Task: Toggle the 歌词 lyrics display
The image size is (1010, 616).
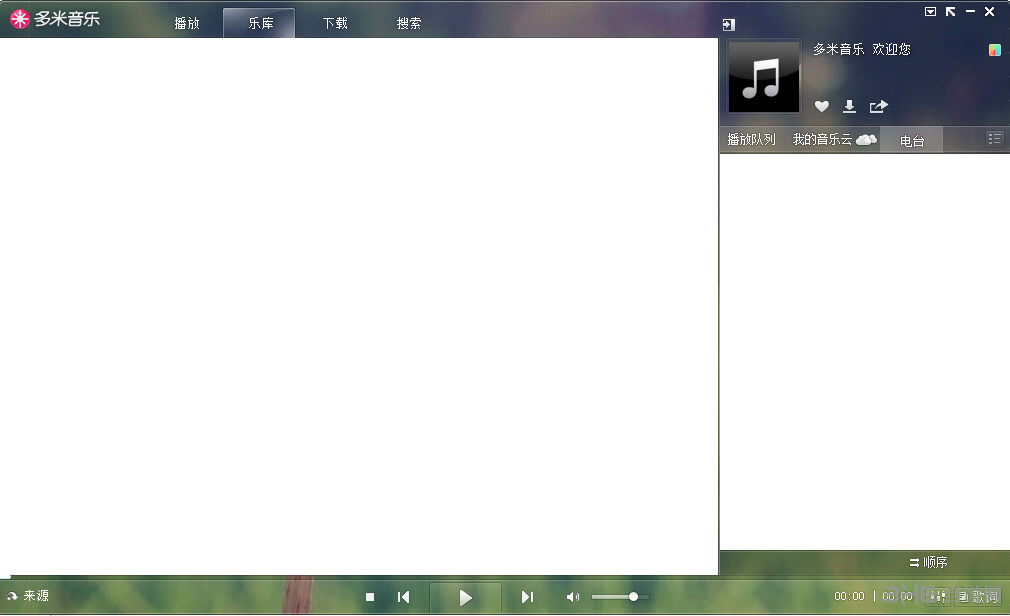Action: [x=977, y=597]
